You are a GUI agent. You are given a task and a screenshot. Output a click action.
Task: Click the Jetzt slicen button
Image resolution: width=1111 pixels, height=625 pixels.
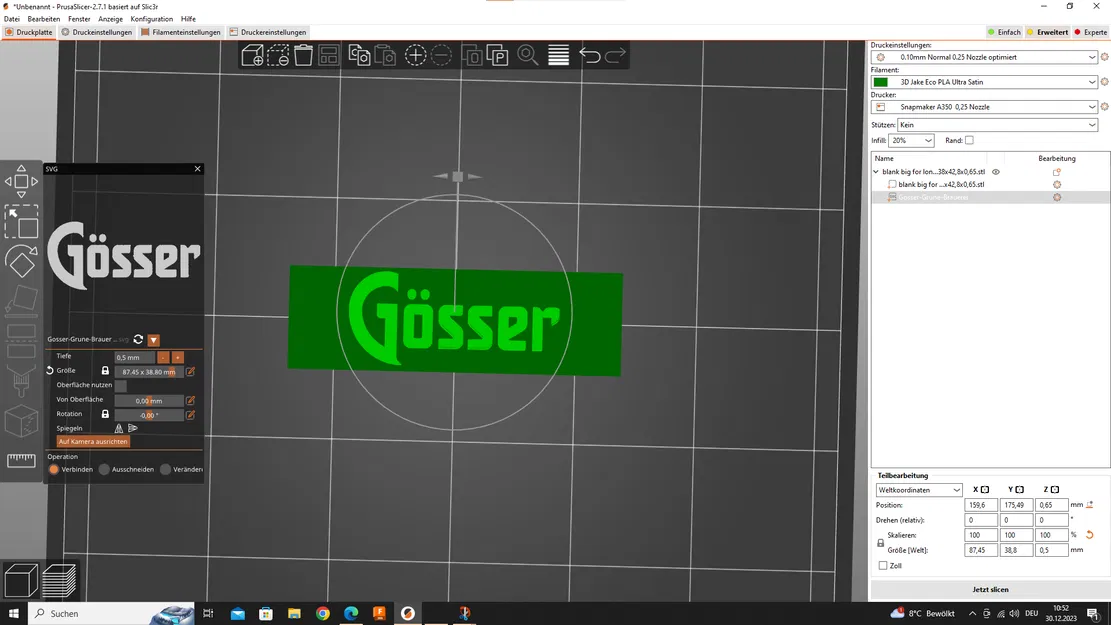click(990, 590)
